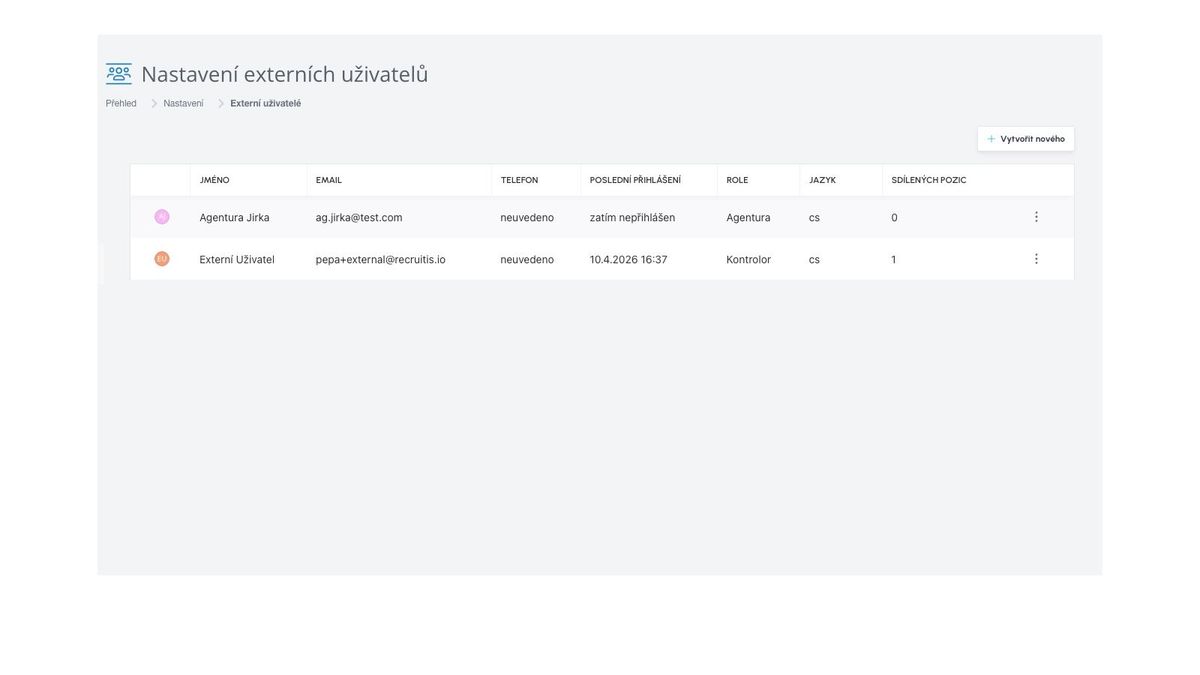
Task: Click the orange EU avatar for Externí Uživatel
Action: (162, 259)
